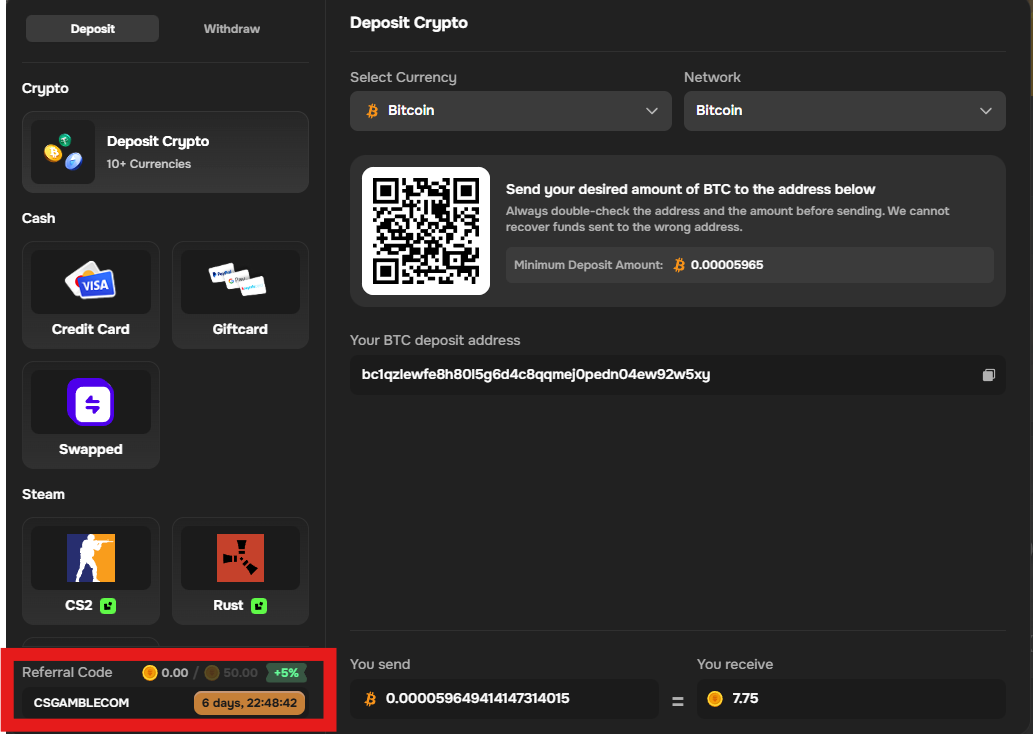
Task: Switch to the Withdraw tab
Action: pyautogui.click(x=231, y=28)
